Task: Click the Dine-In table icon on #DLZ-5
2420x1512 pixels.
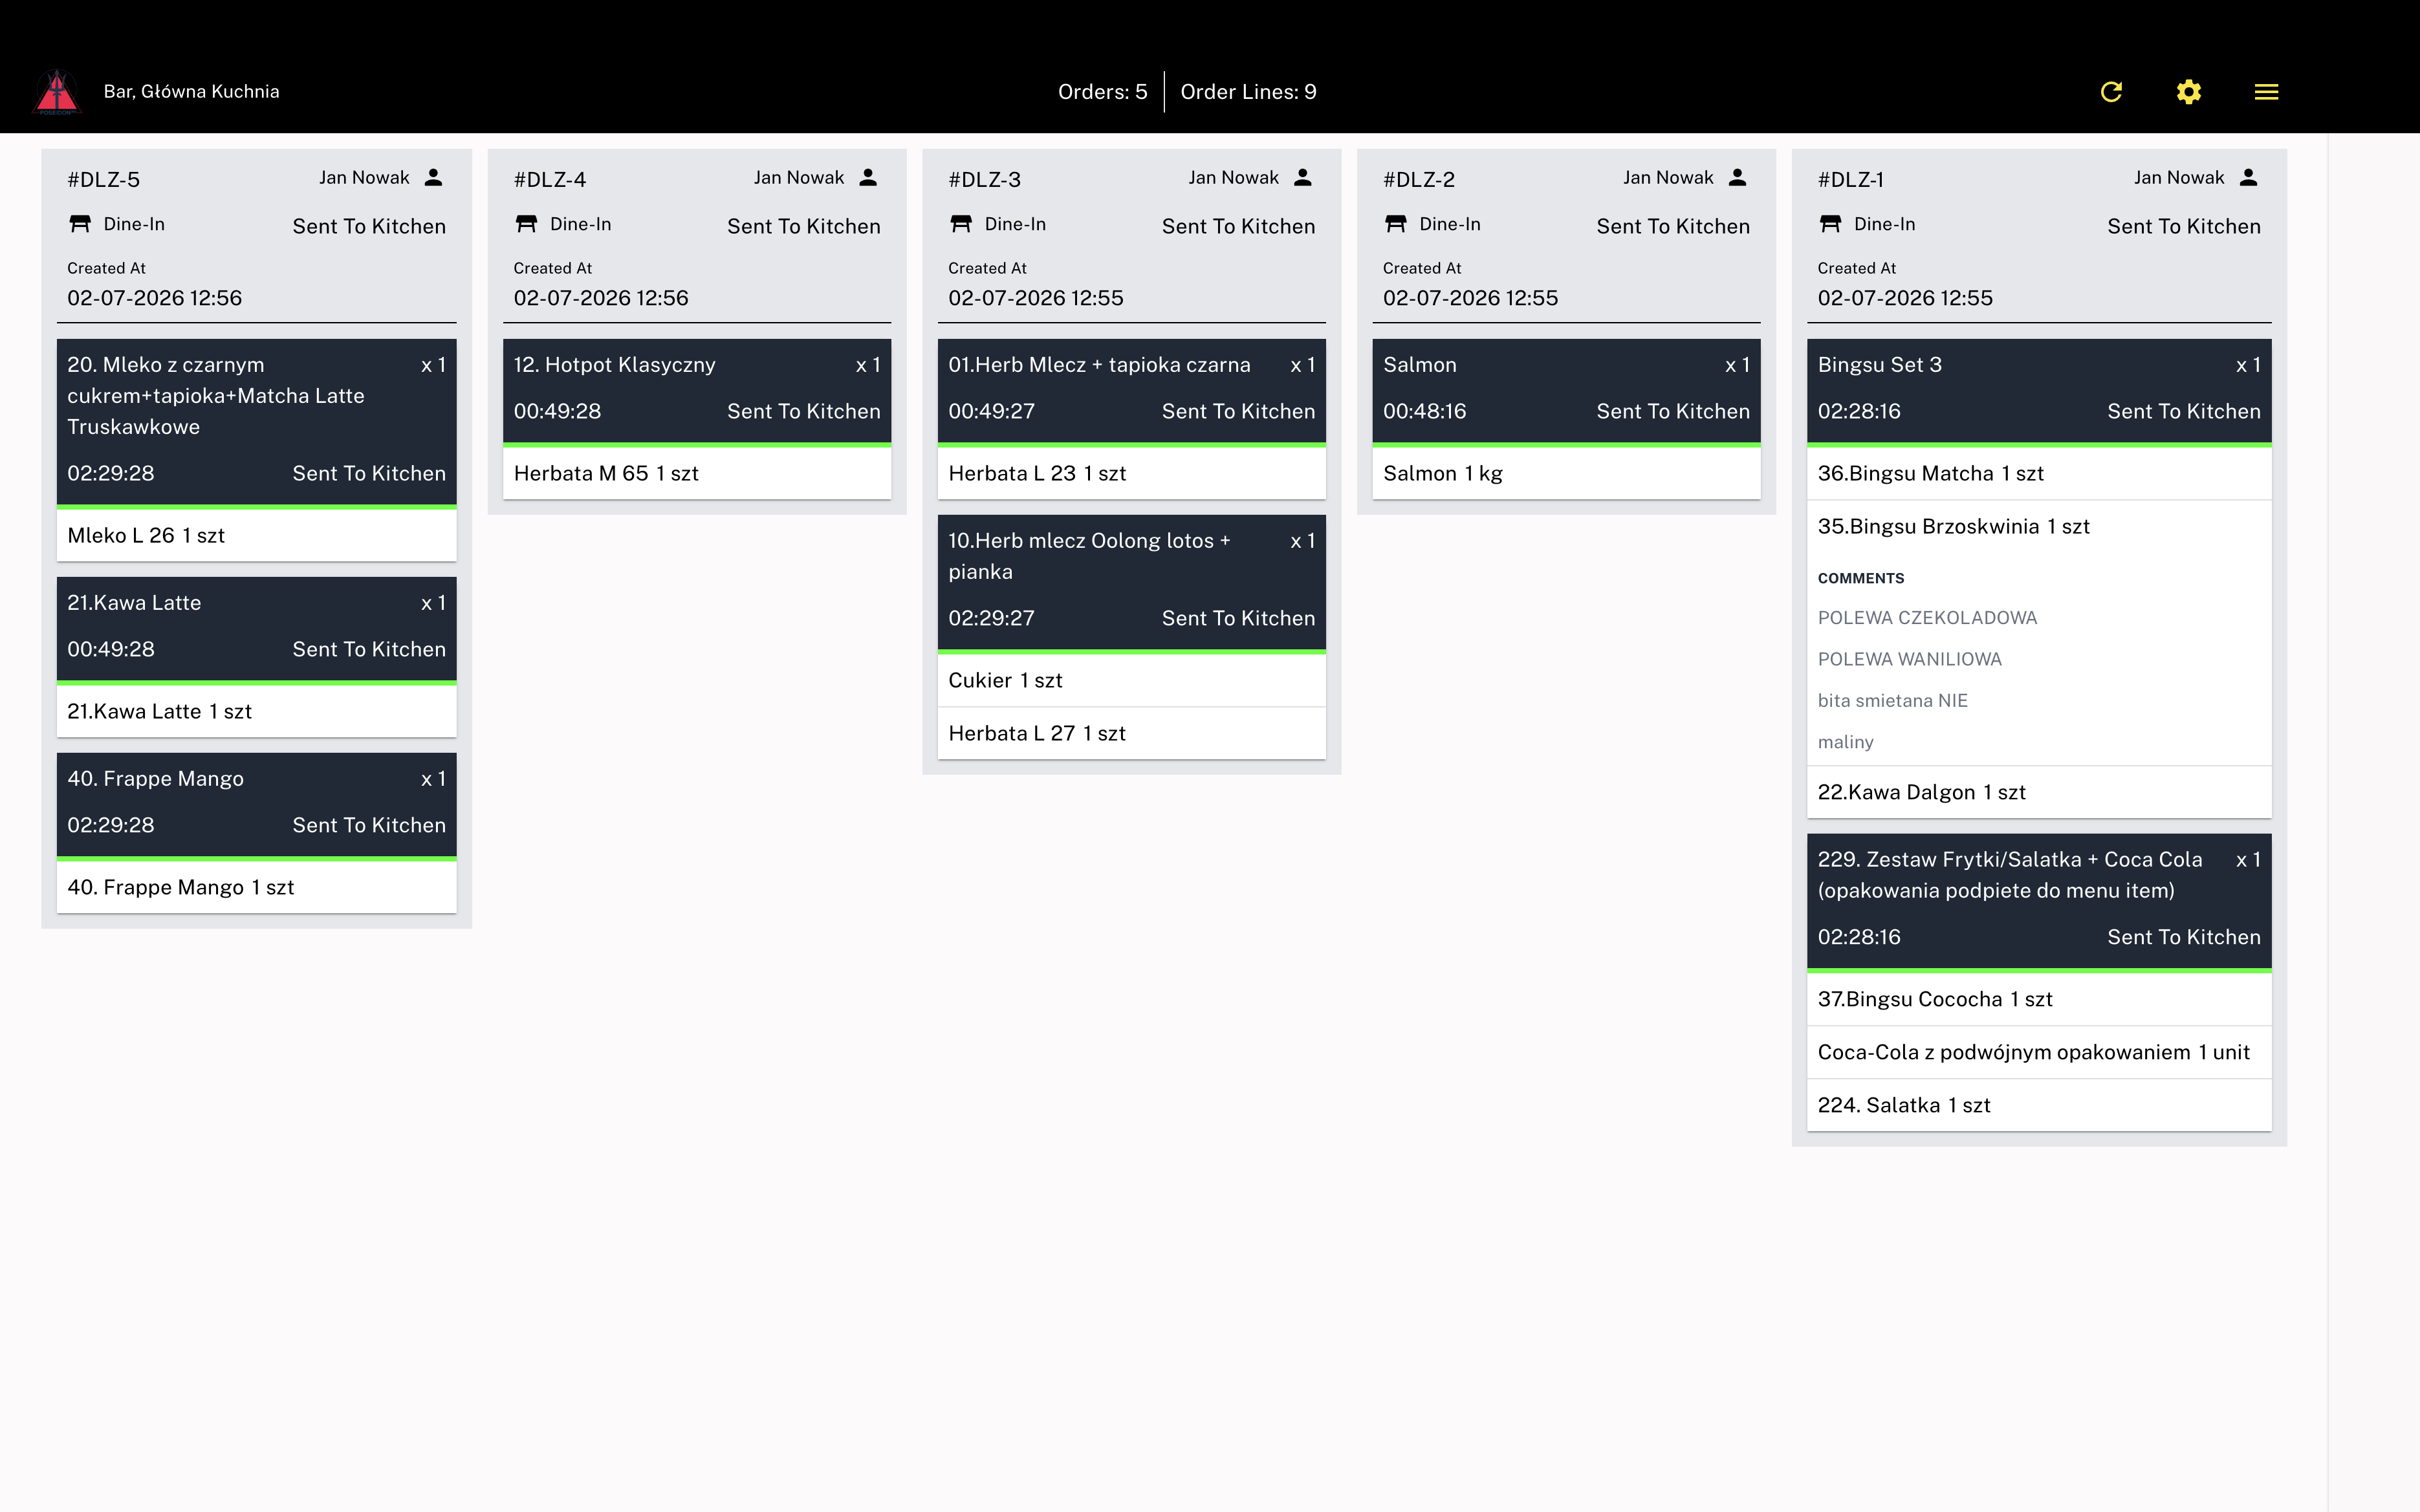Action: click(x=80, y=224)
